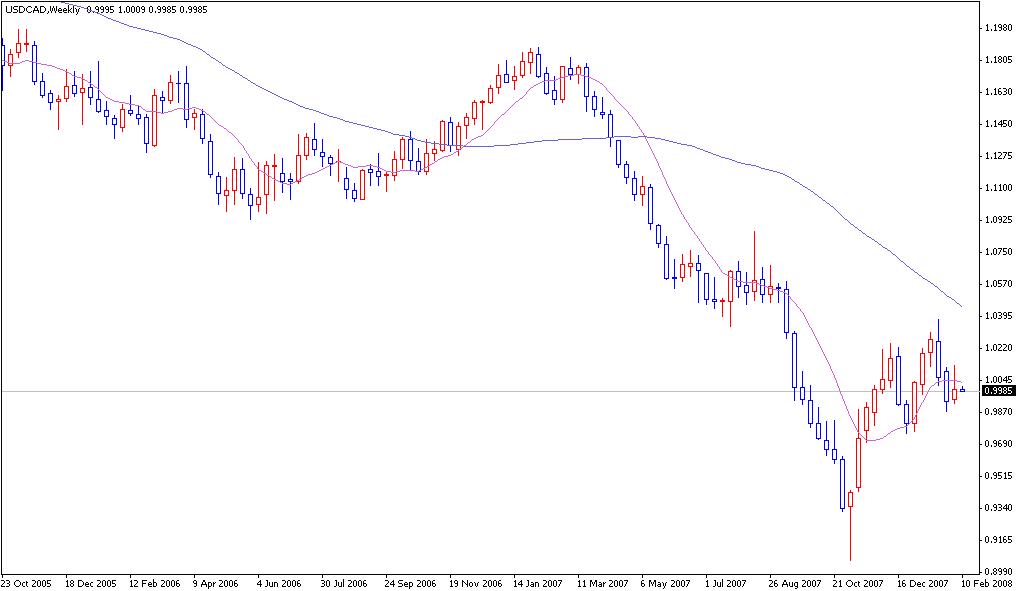The width and height of the screenshot is (1017, 591).
Task: Click the 10 Feb 2008 date label
Action: (x=986, y=583)
